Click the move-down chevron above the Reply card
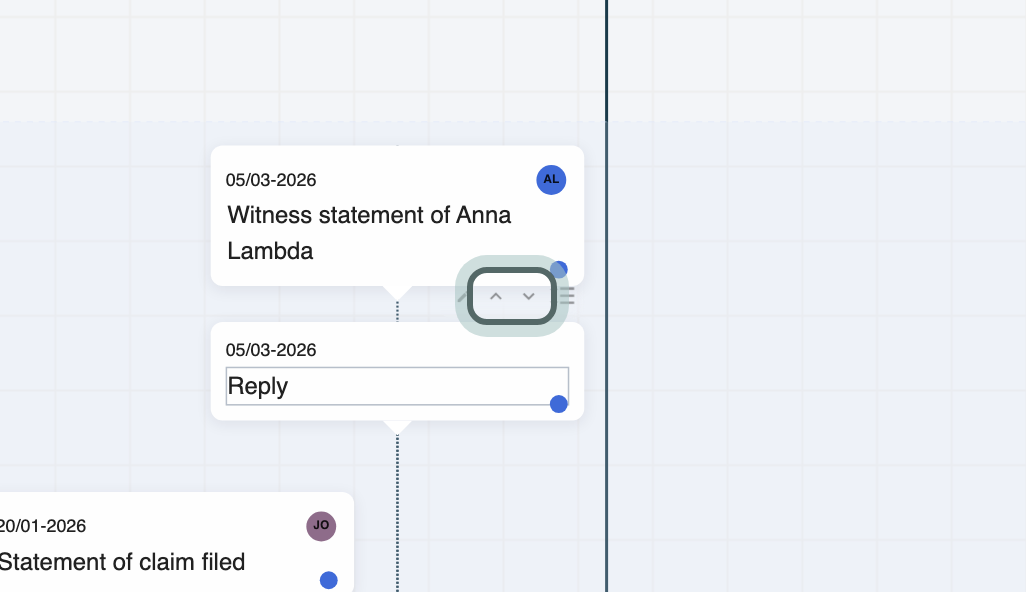The height and width of the screenshot is (592, 1026). (529, 296)
